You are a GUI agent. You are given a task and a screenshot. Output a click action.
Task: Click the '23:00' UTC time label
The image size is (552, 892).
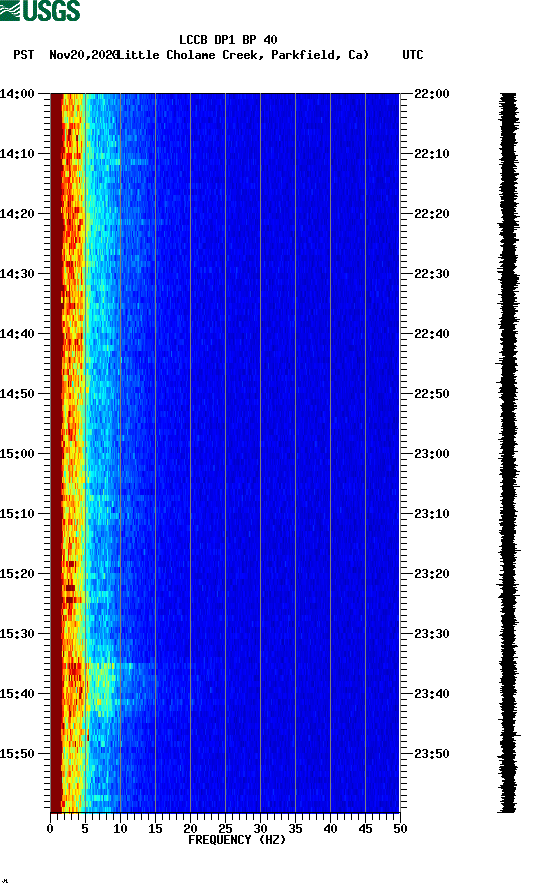point(432,453)
